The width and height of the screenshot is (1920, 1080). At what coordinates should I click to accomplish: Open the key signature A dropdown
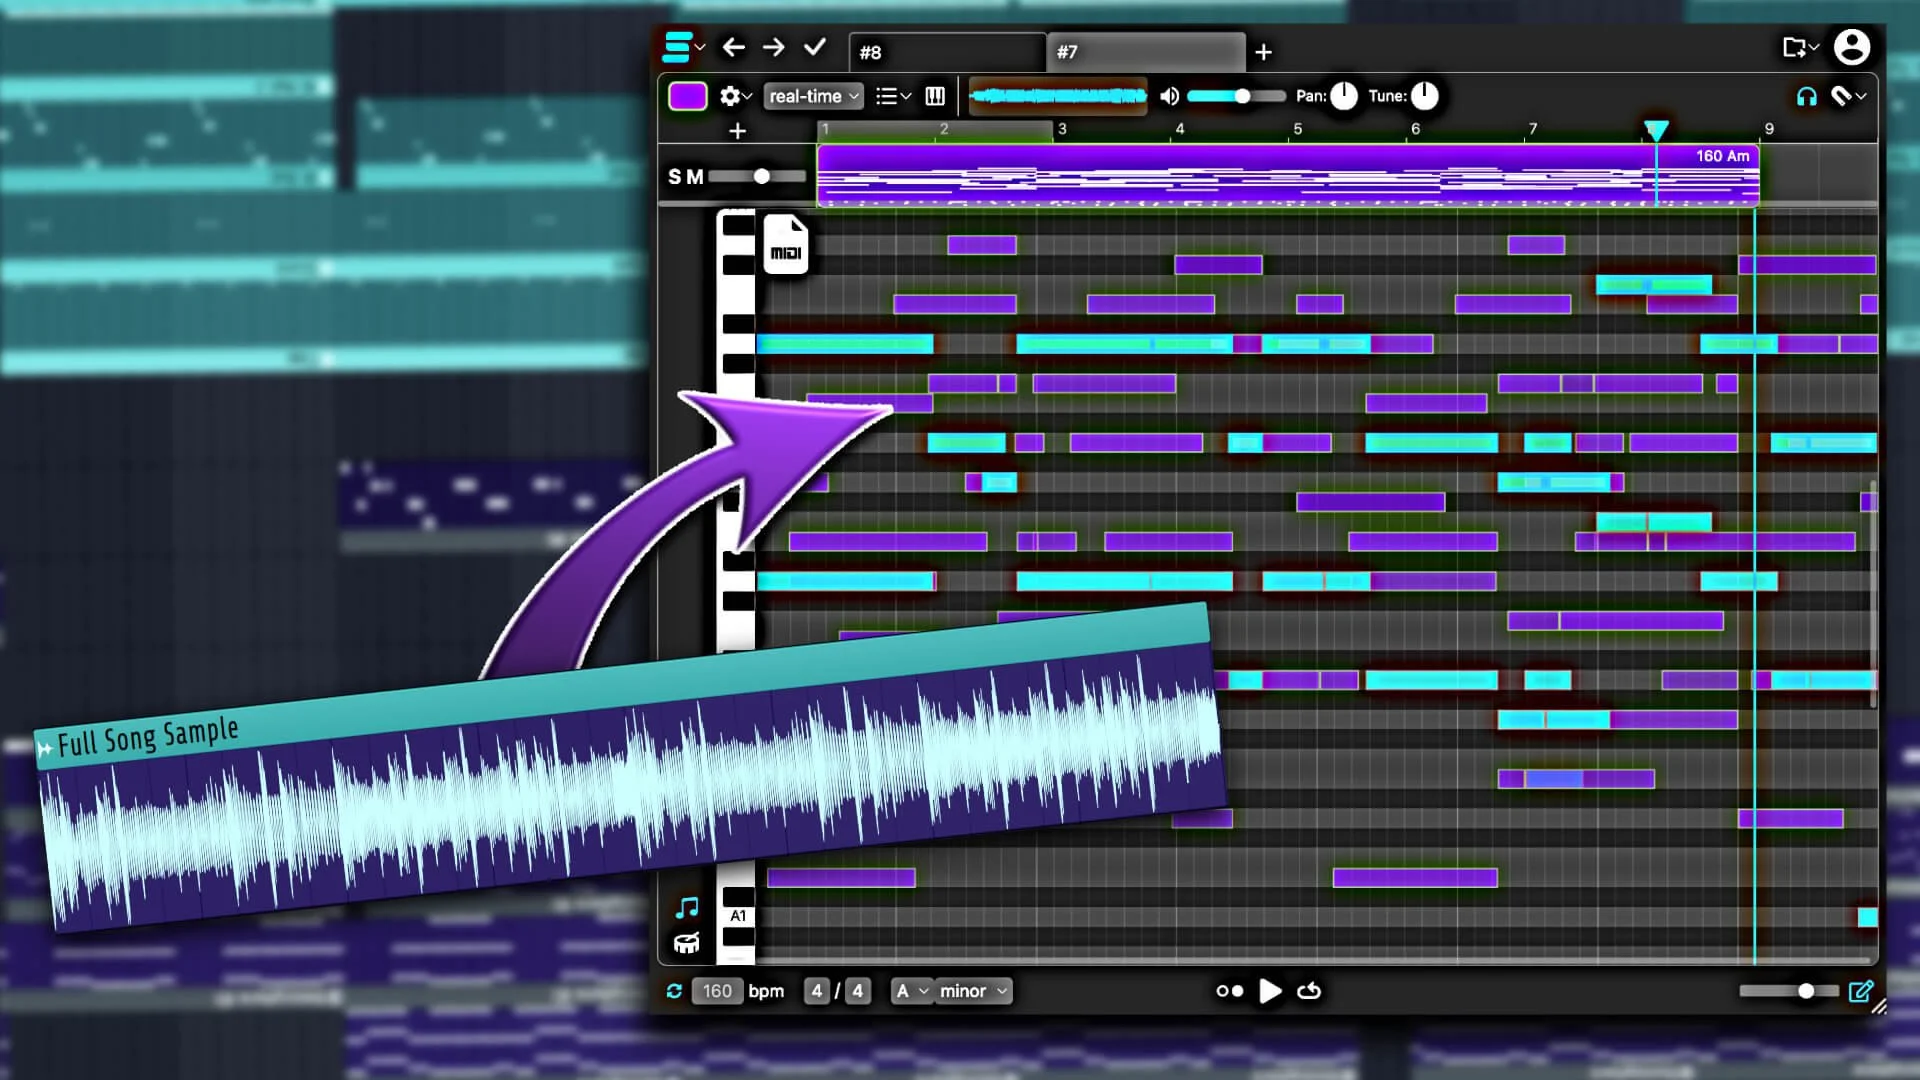(911, 991)
